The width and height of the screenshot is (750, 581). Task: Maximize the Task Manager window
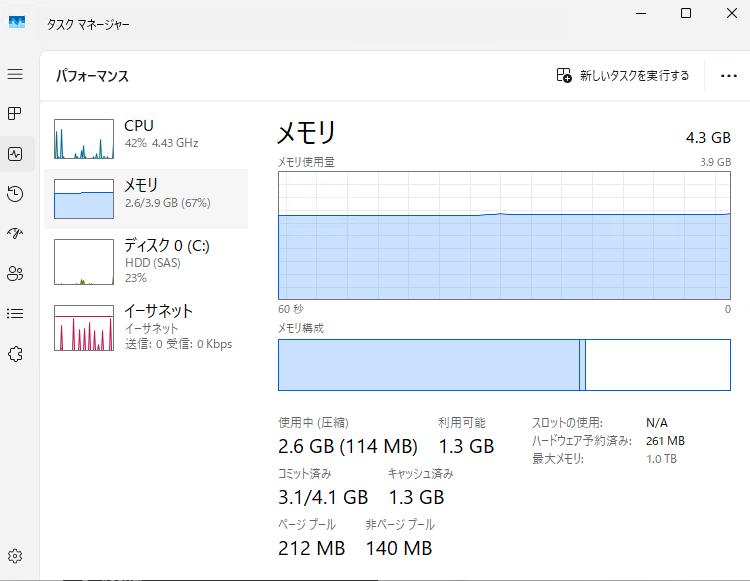[x=686, y=13]
